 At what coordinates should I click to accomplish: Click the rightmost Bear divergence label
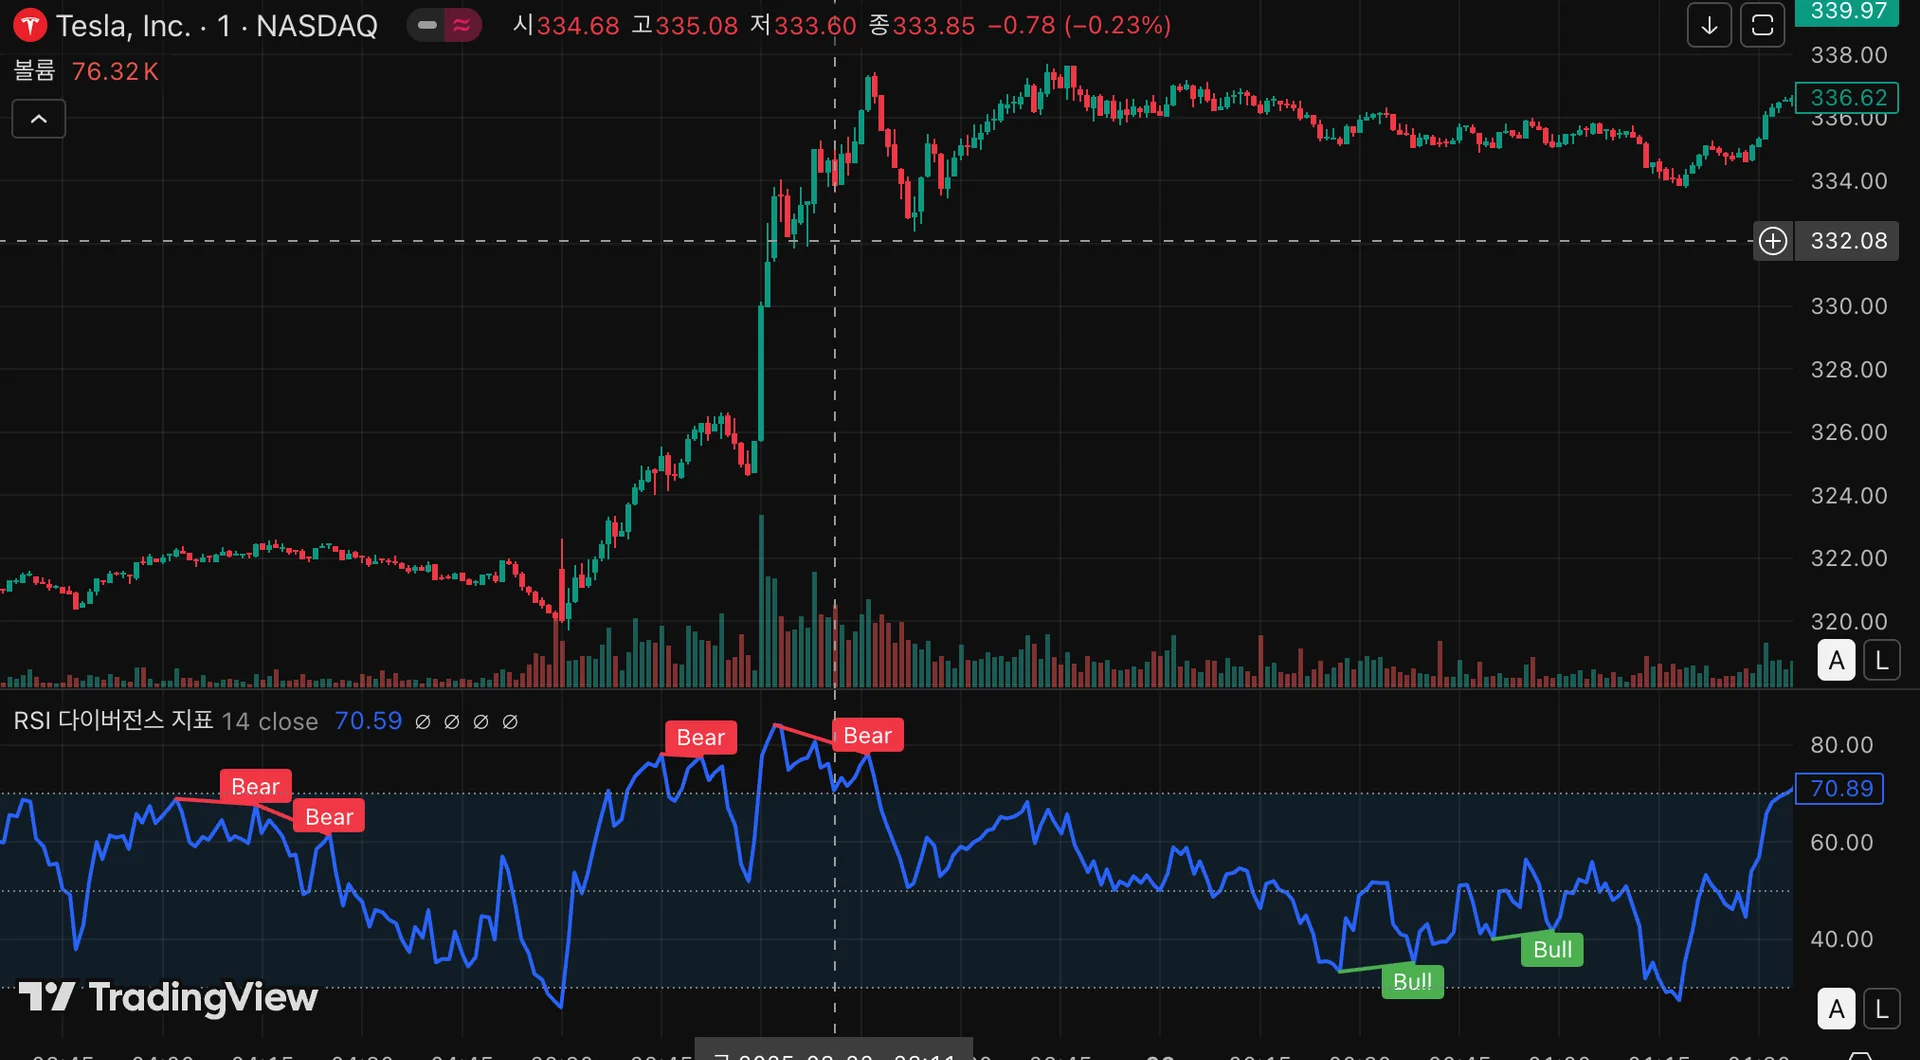[867, 736]
